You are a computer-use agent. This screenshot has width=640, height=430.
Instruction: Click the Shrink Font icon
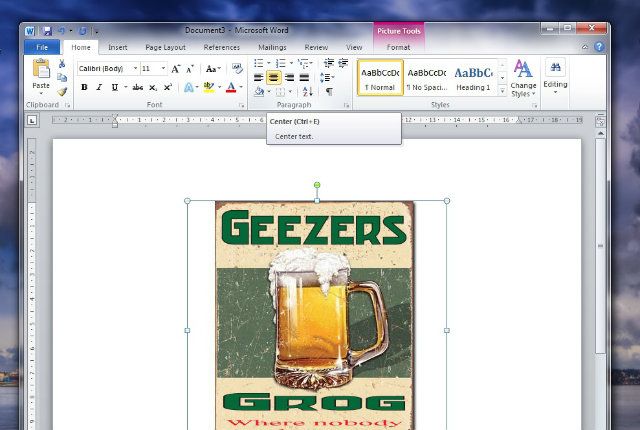click(x=190, y=69)
